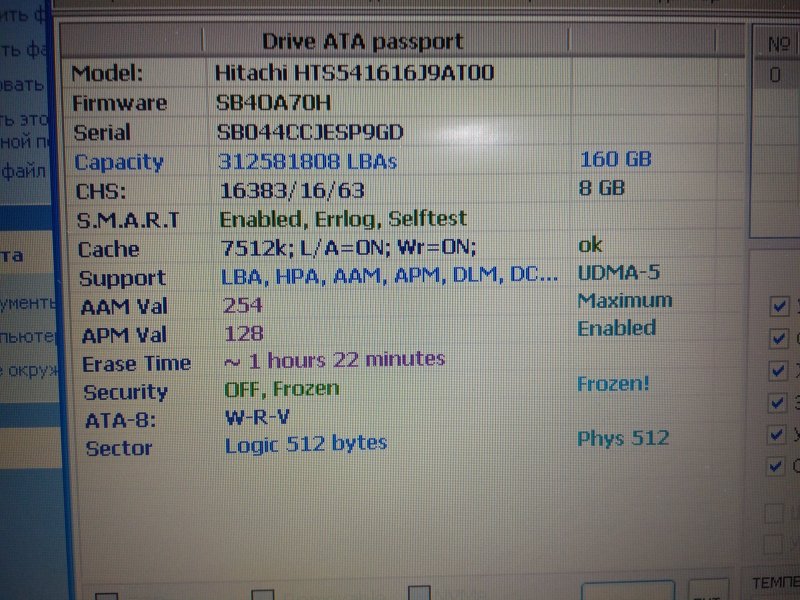Toggle the bottommost checked checkbox in right panel

point(777,466)
